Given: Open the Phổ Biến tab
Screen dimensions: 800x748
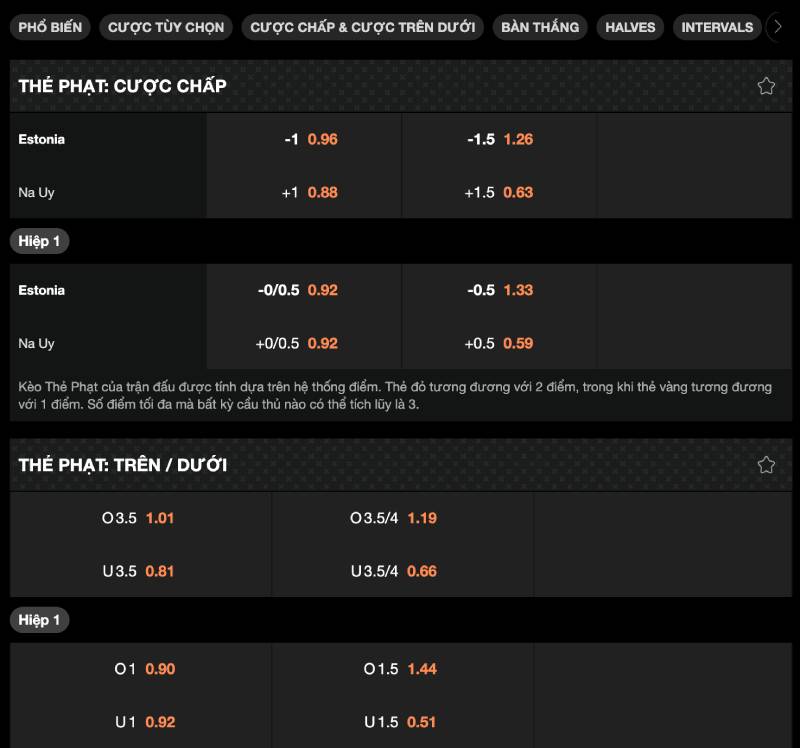Looking at the screenshot, I should (x=50, y=27).
